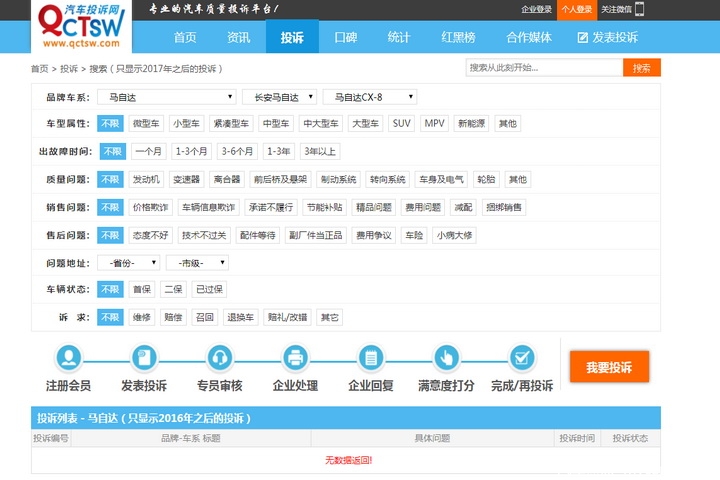The width and height of the screenshot is (720, 480).
Task: Select 紧凑型车 vehicle type filter
Action: pyautogui.click(x=231, y=124)
